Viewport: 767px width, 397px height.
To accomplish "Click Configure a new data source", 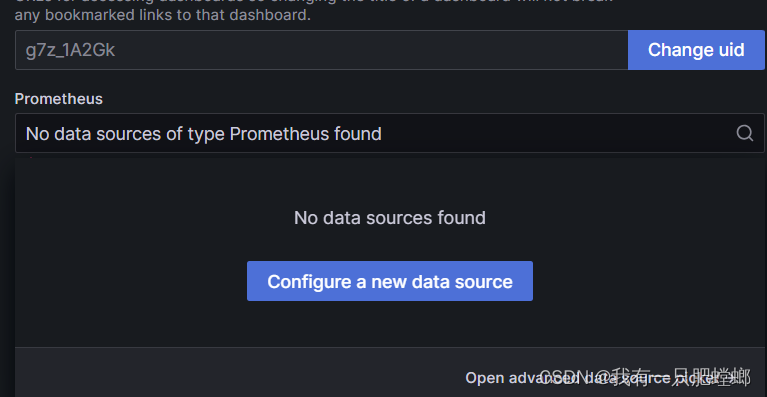I will tap(390, 281).
